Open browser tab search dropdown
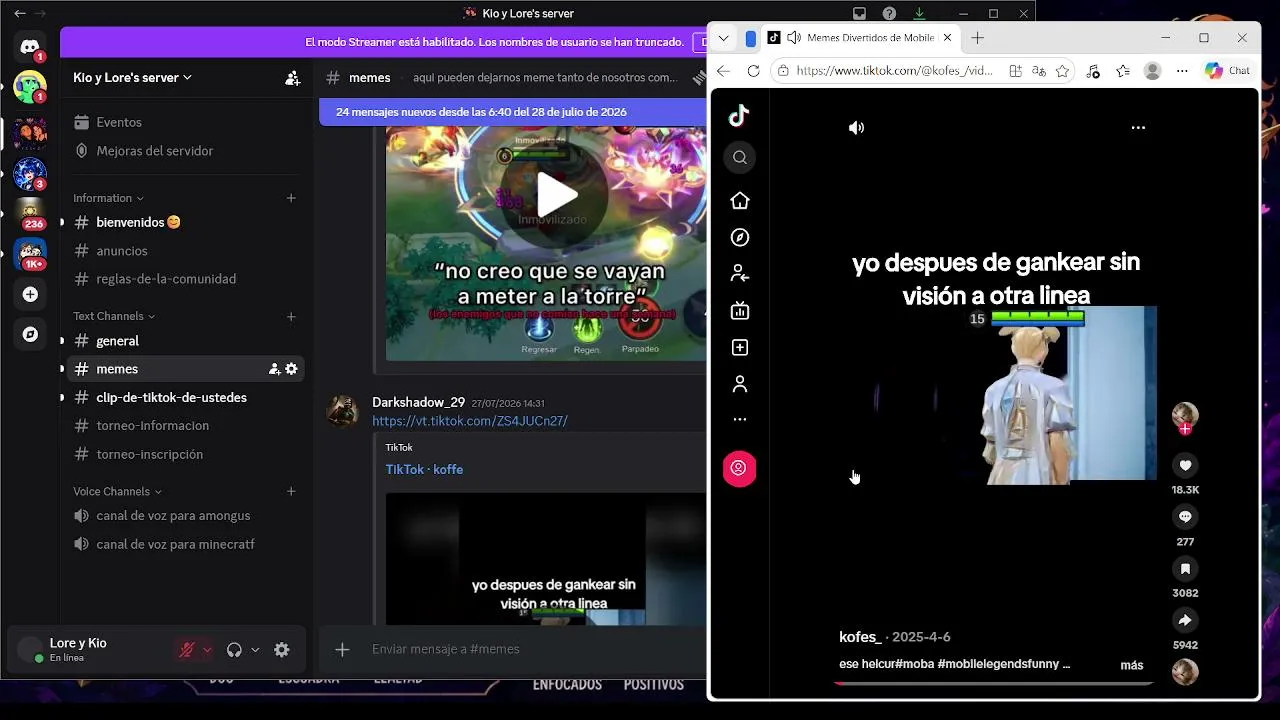The height and width of the screenshot is (720, 1280). click(724, 38)
